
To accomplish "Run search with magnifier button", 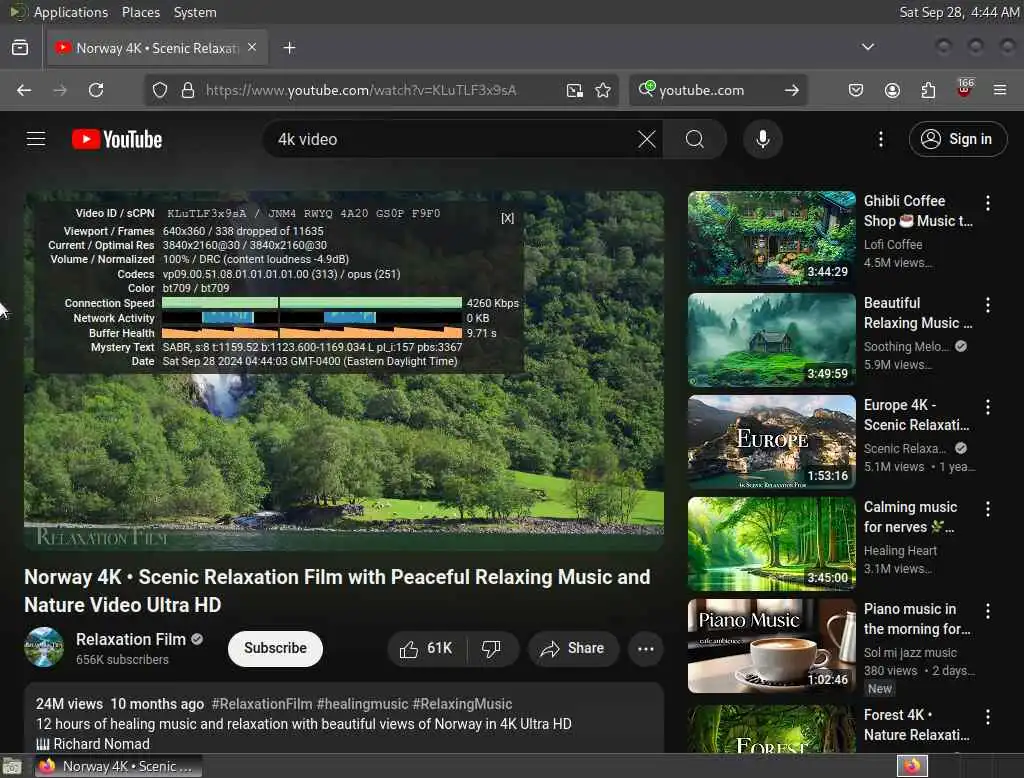I will (695, 139).
